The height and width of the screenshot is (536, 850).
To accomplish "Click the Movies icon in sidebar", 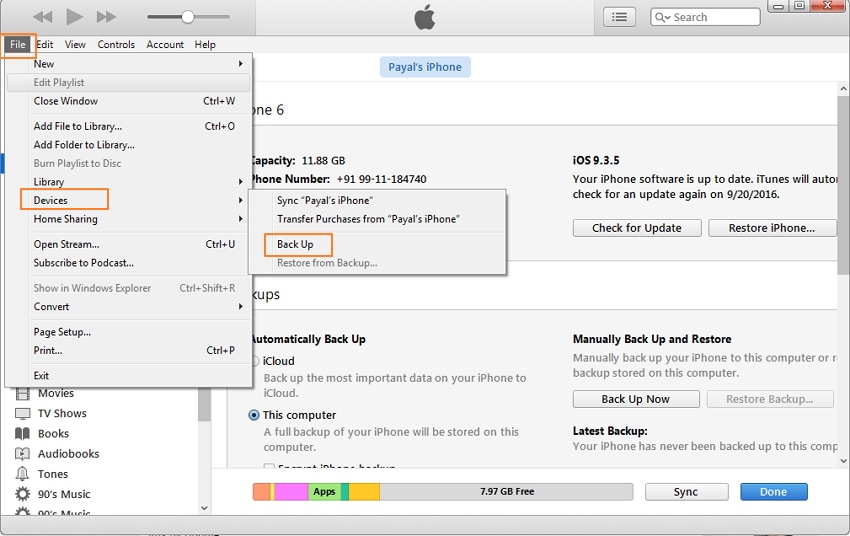I will point(22,393).
